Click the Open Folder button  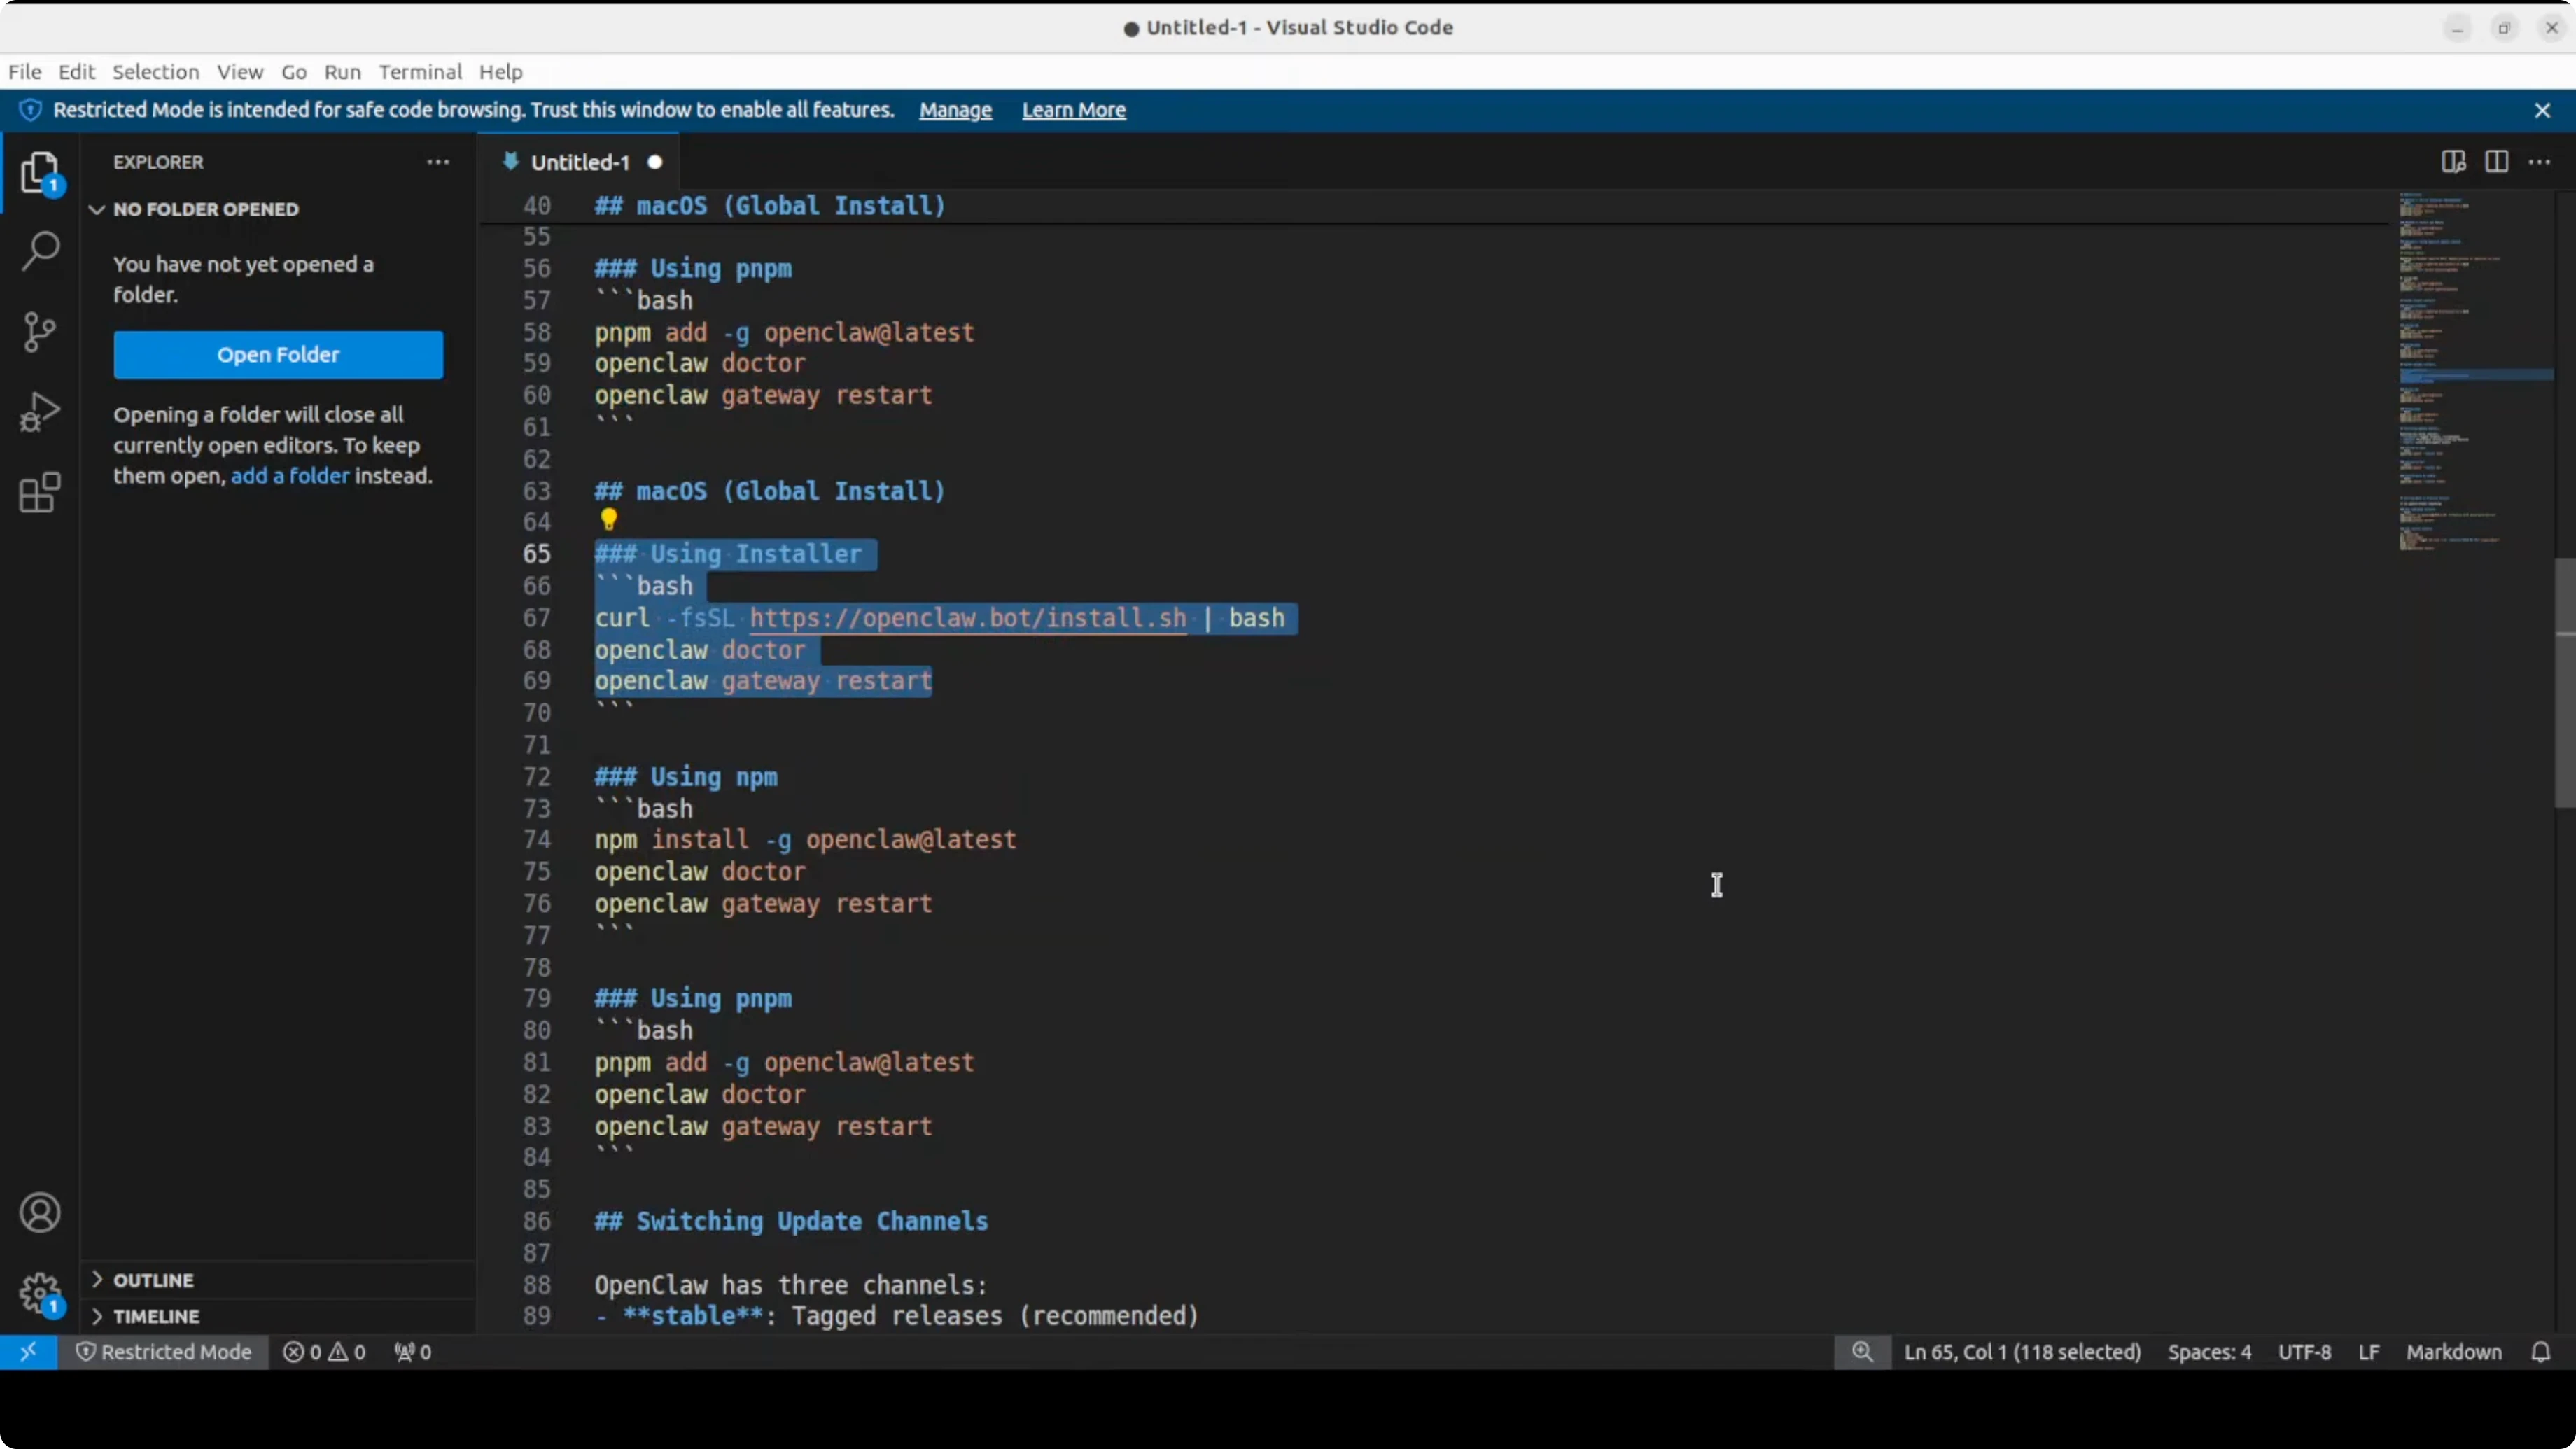tap(278, 355)
